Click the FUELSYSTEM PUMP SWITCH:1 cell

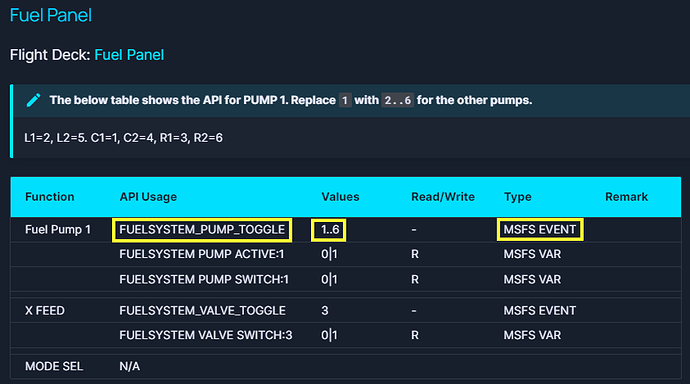pyautogui.click(x=204, y=279)
